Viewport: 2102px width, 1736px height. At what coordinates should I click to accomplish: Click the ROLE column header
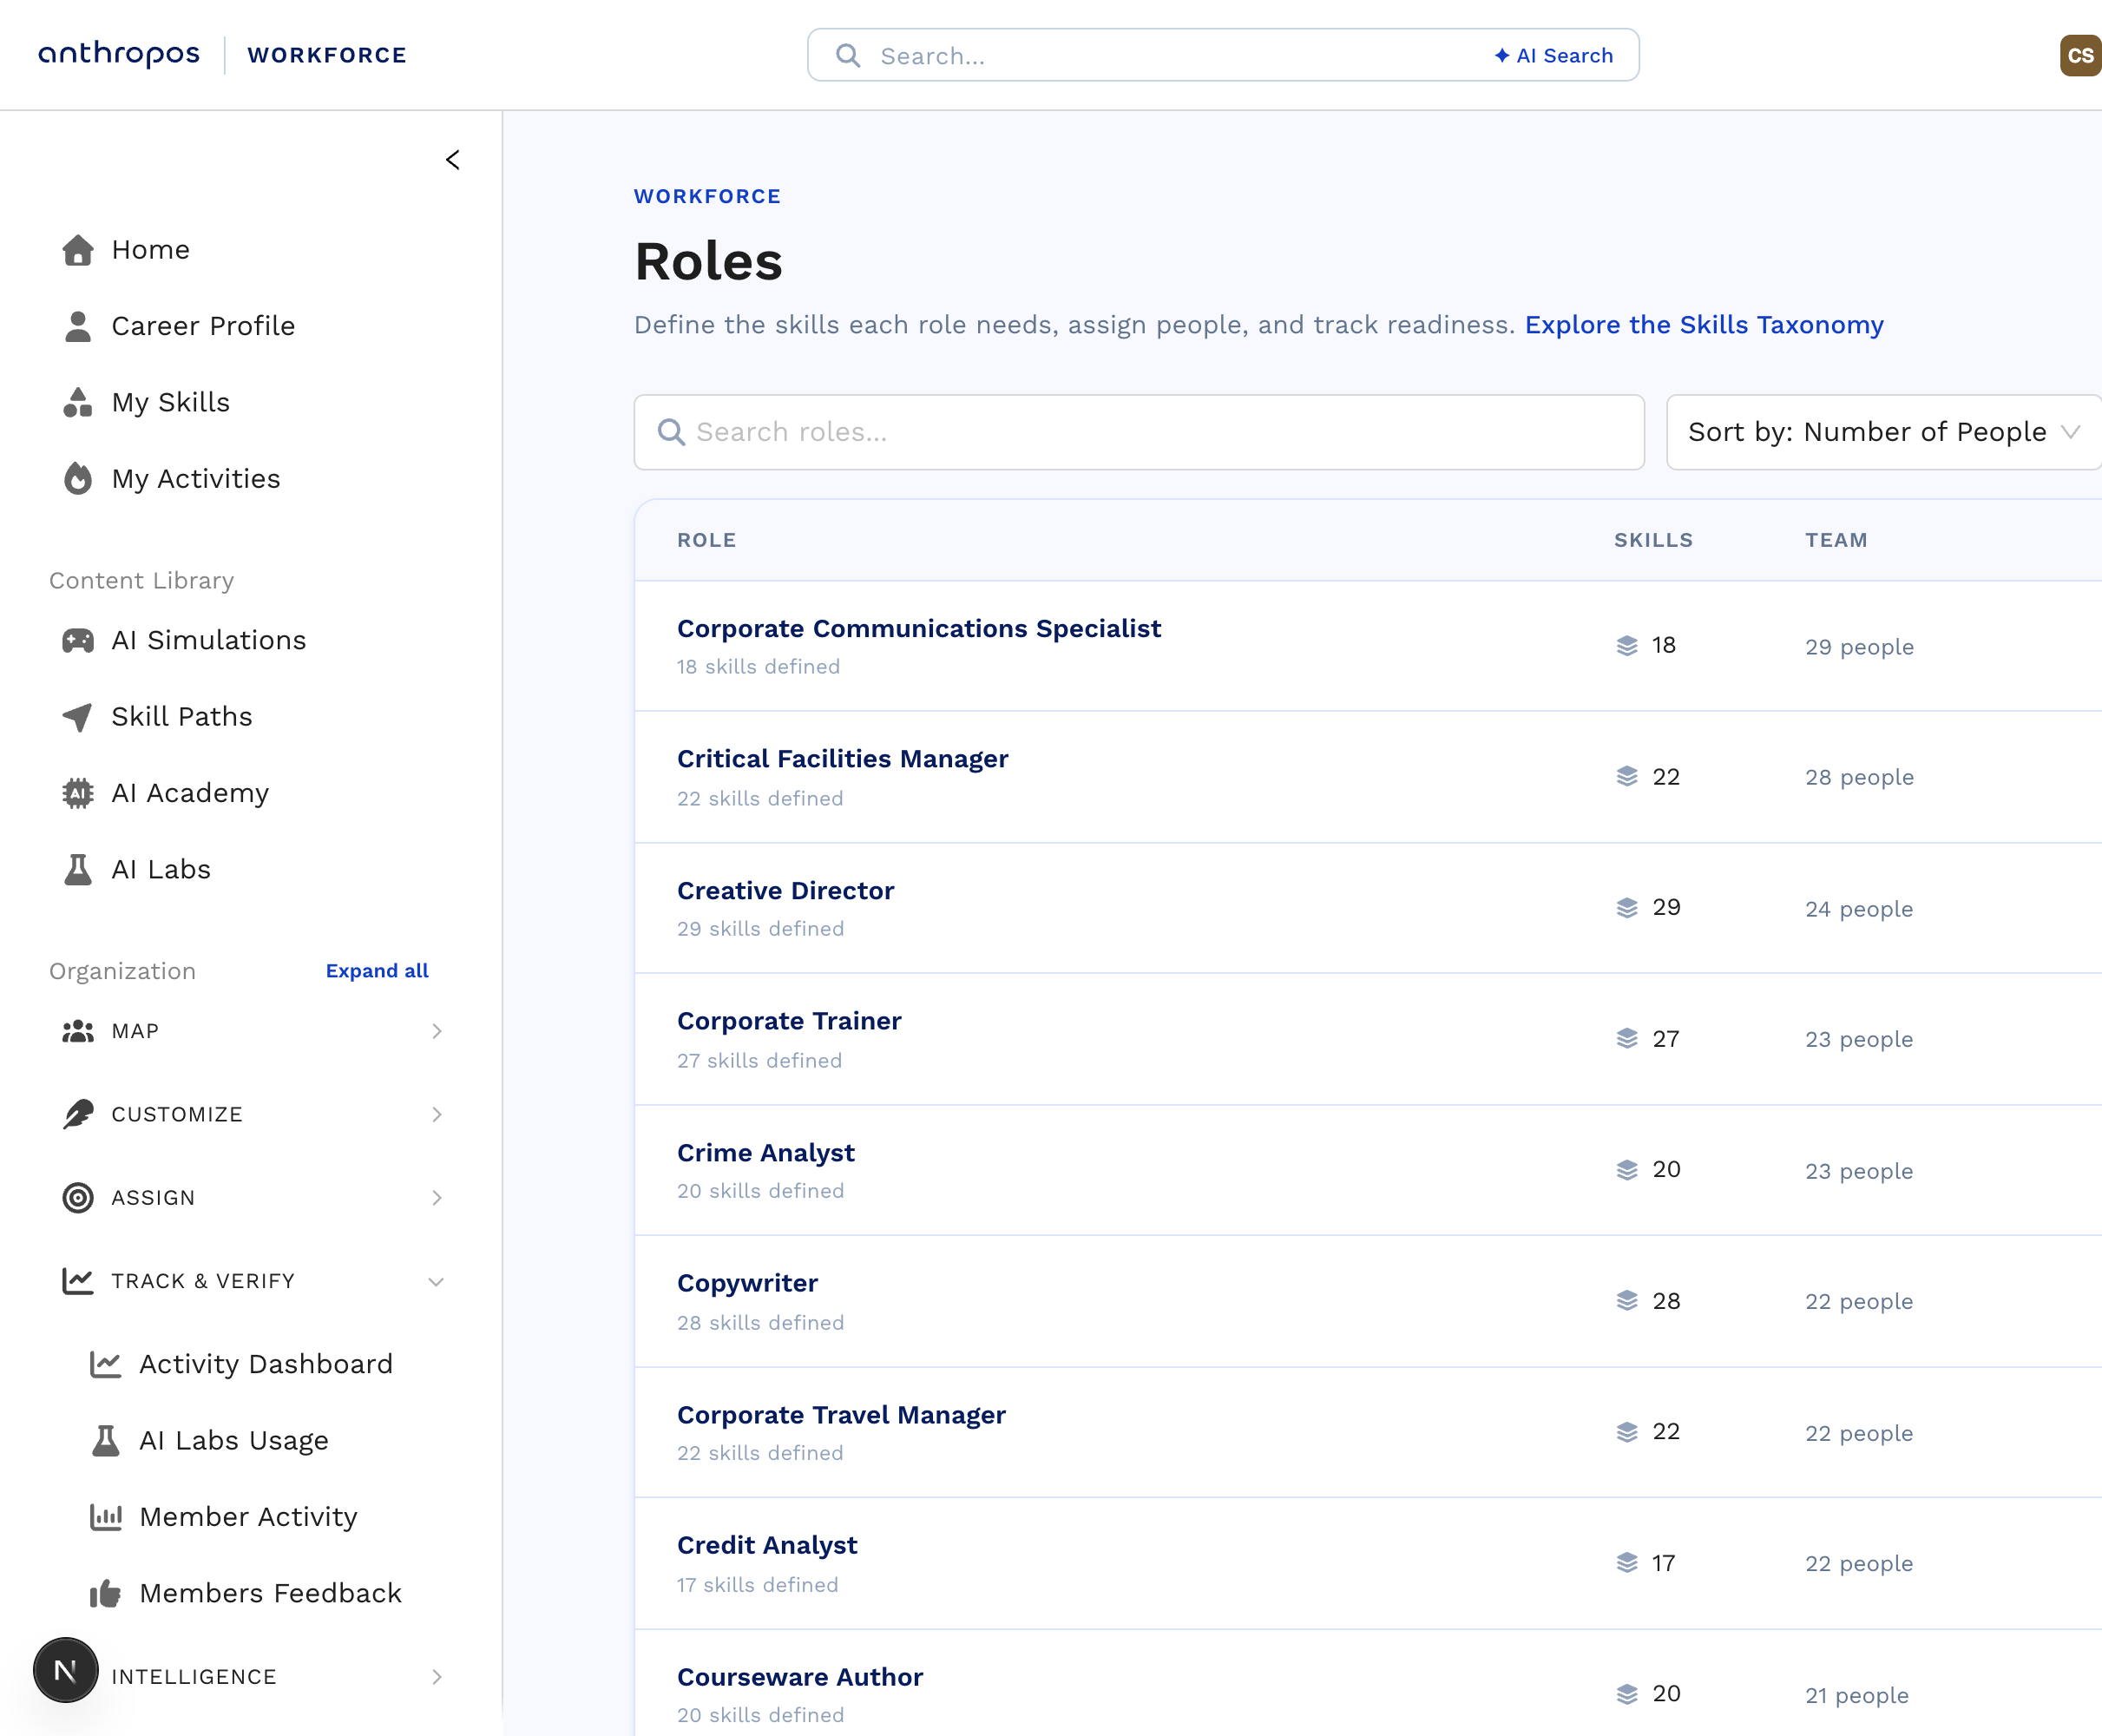pyautogui.click(x=707, y=540)
